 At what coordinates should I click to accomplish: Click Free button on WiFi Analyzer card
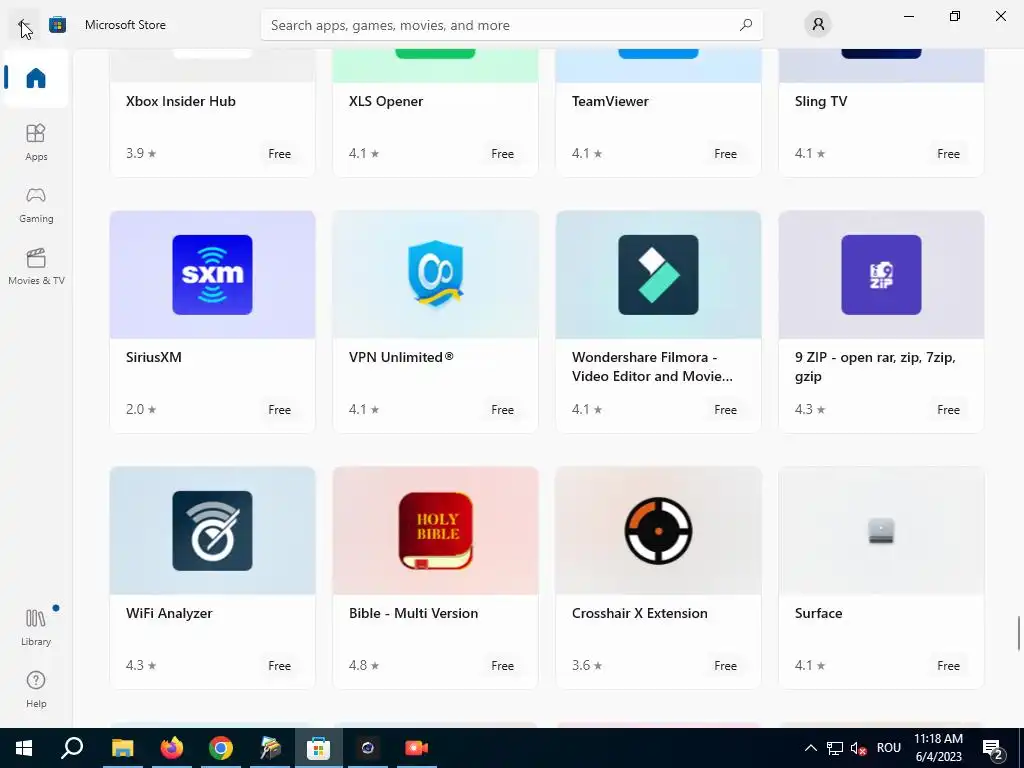point(280,665)
